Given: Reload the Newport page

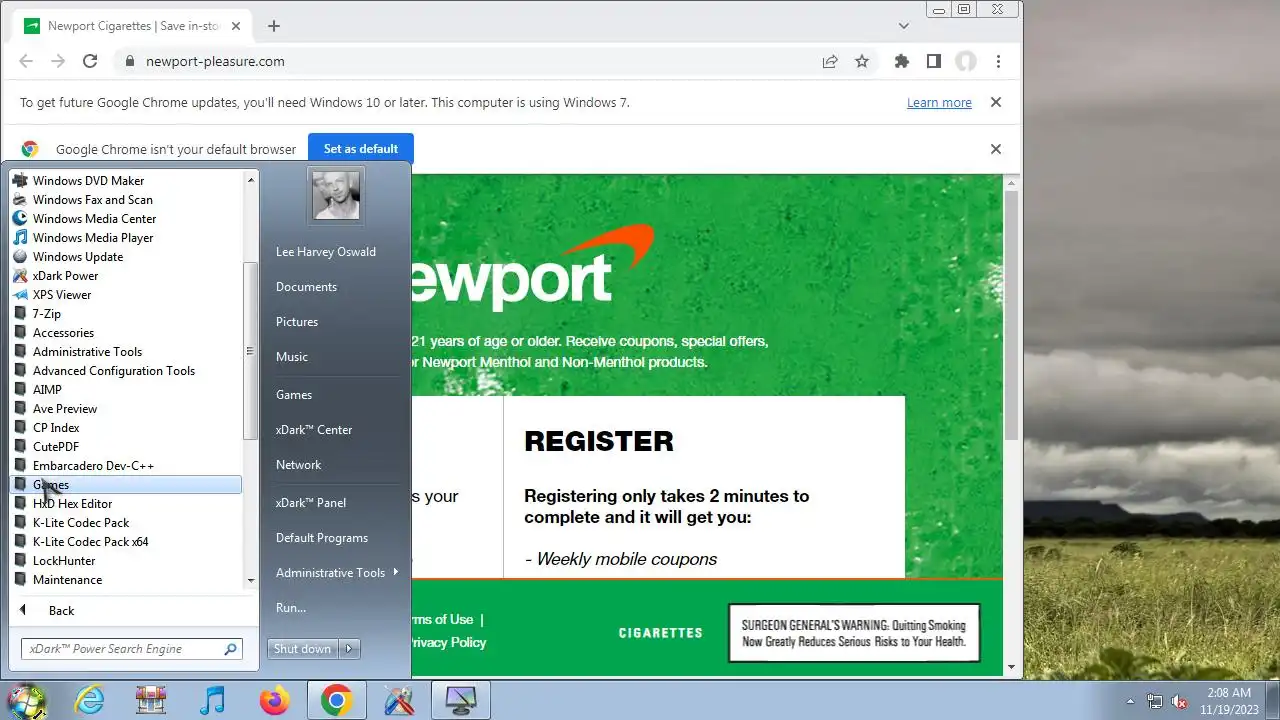Looking at the screenshot, I should click(90, 61).
